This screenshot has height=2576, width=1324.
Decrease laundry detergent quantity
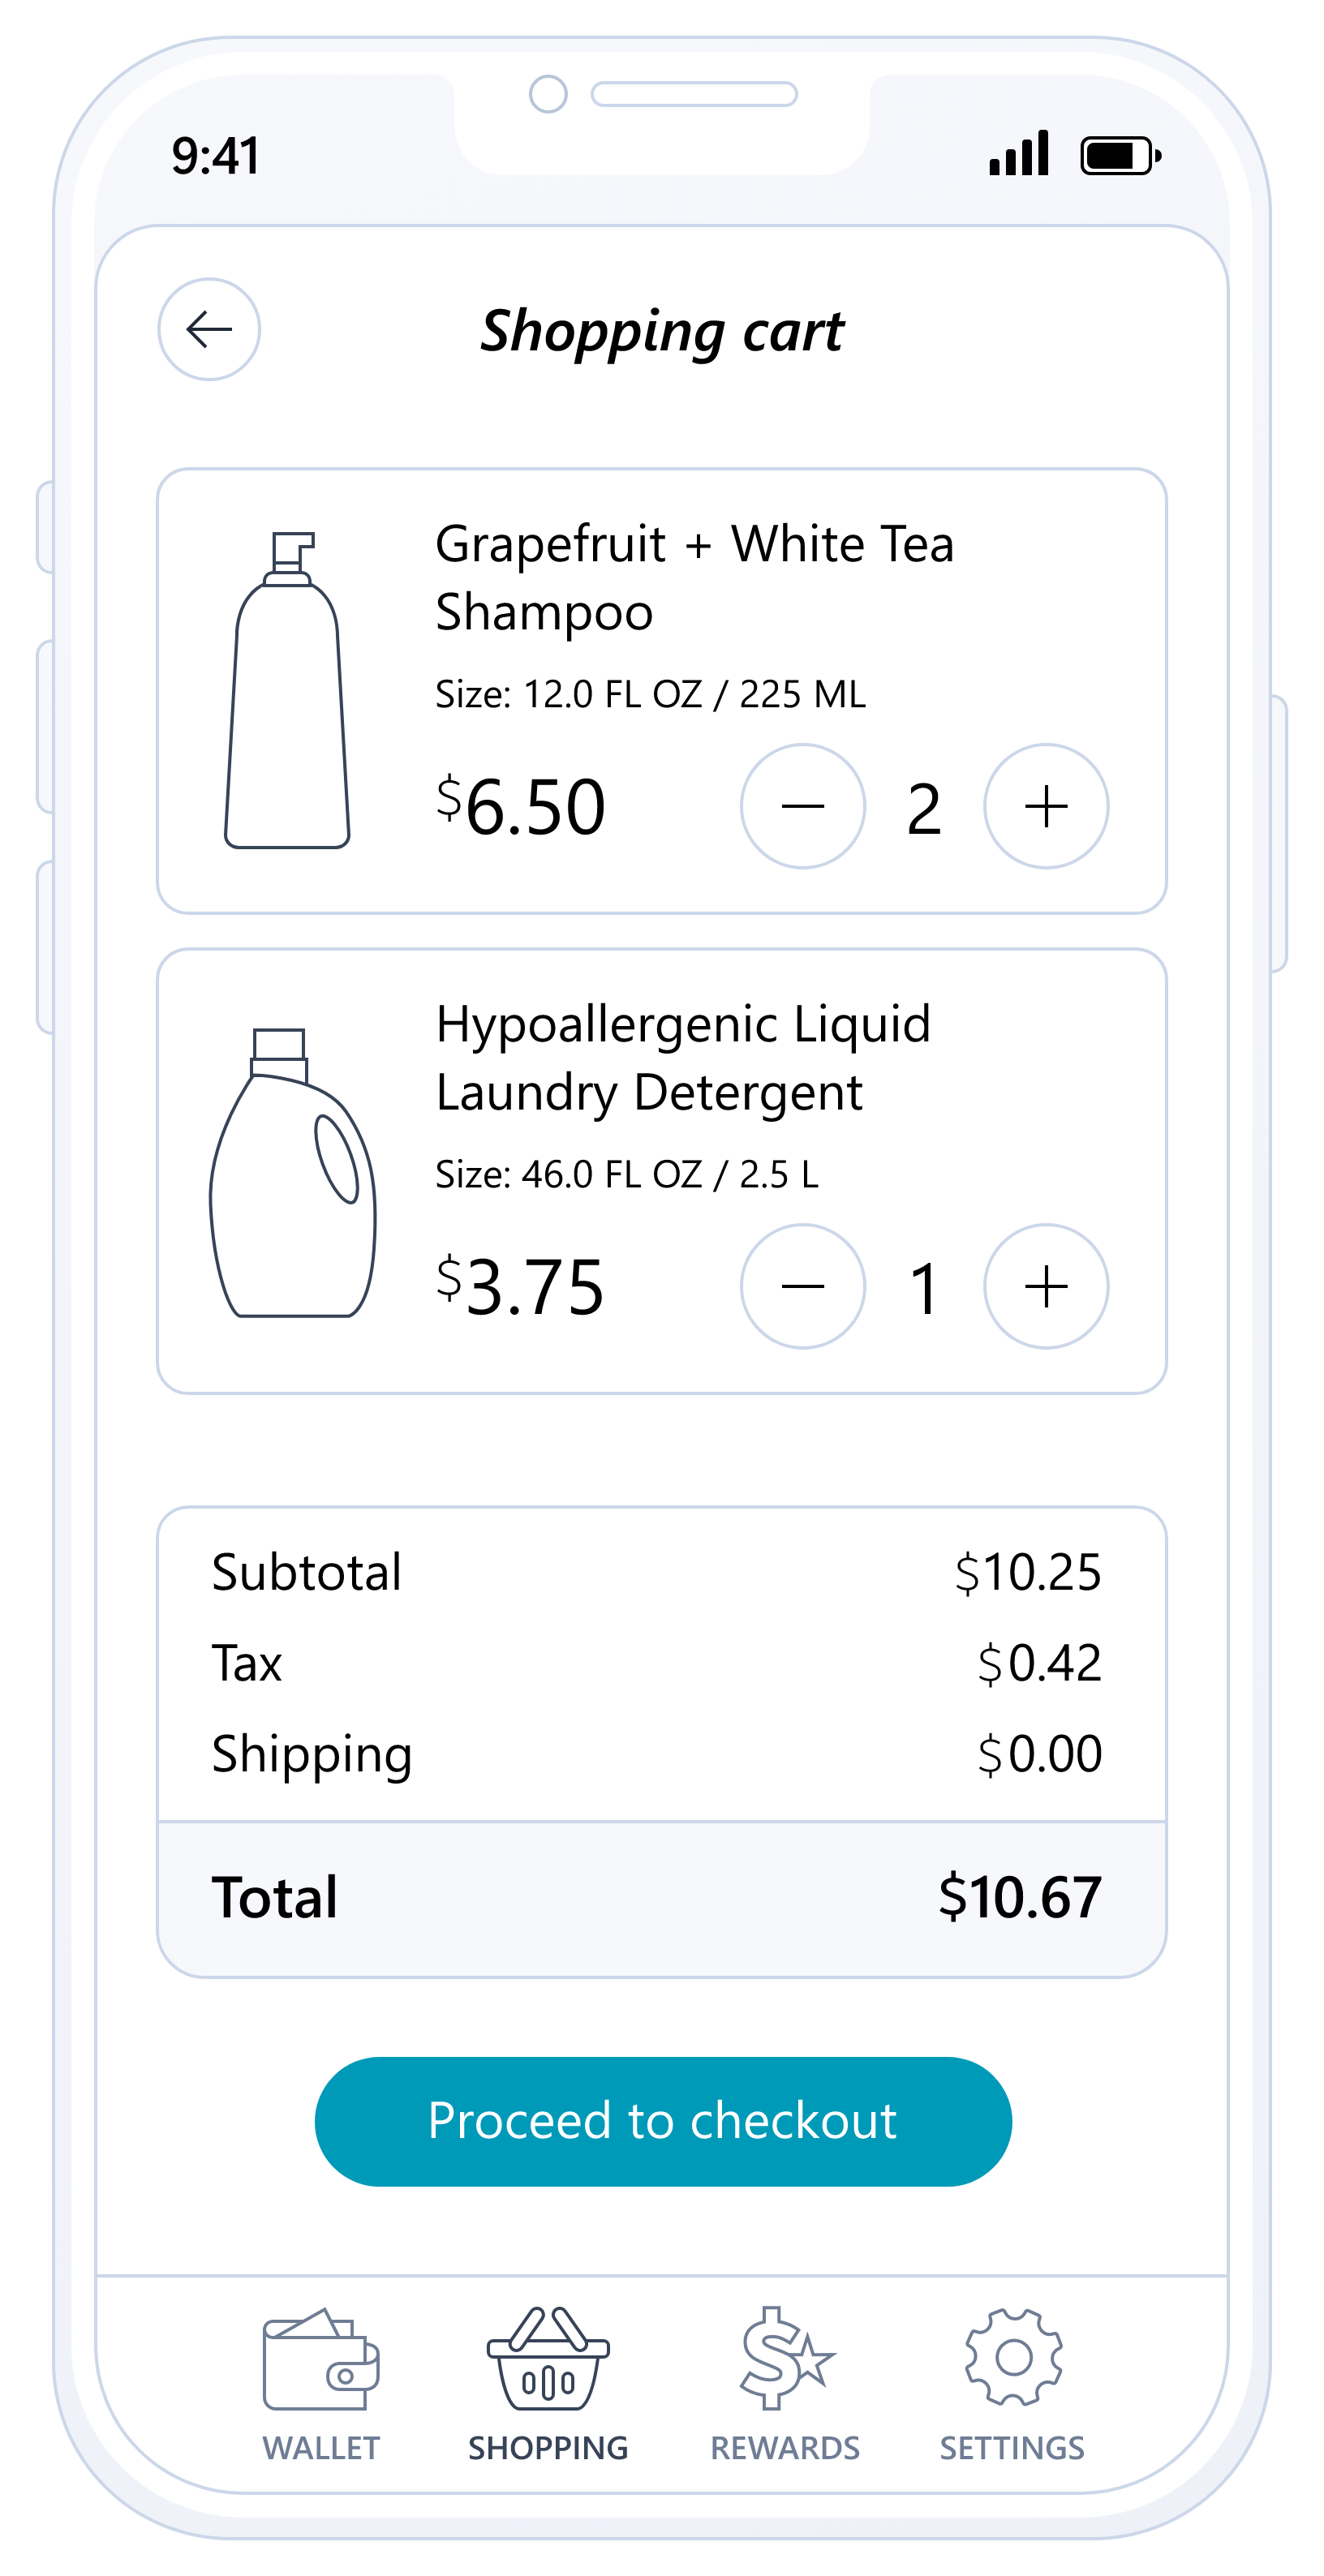(x=802, y=1286)
